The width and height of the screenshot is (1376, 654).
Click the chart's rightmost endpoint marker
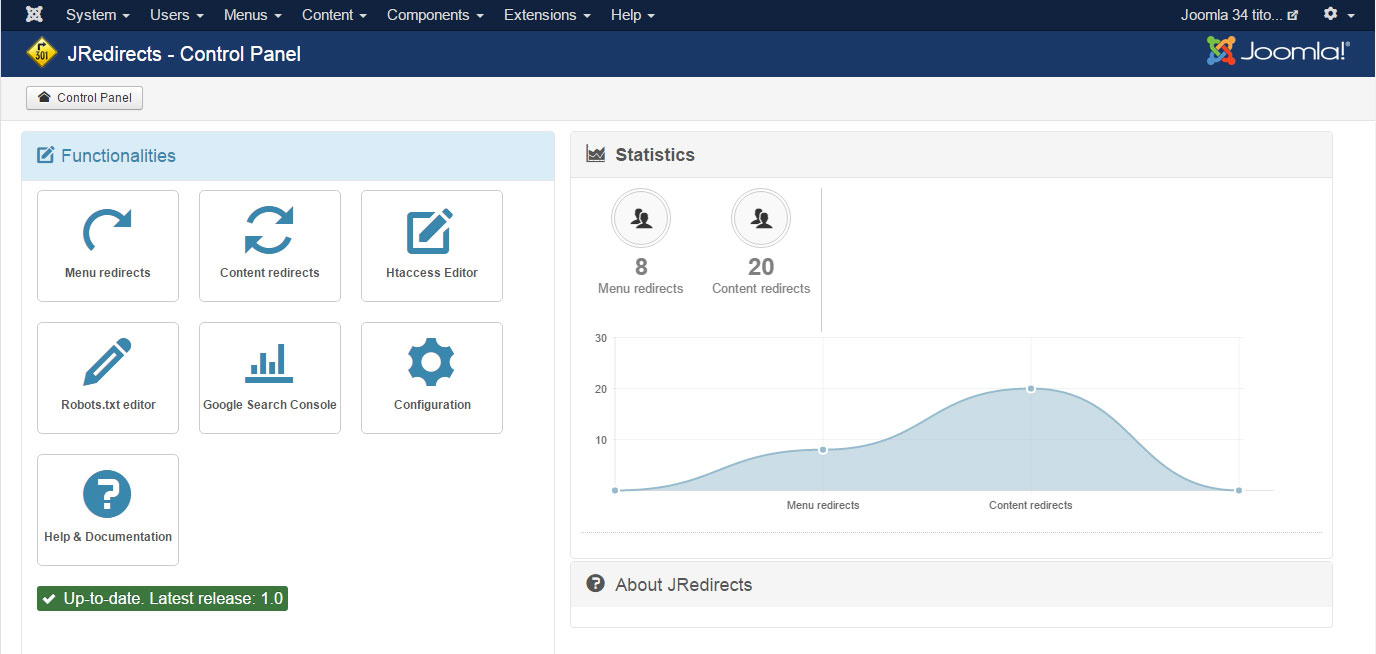(x=1239, y=490)
